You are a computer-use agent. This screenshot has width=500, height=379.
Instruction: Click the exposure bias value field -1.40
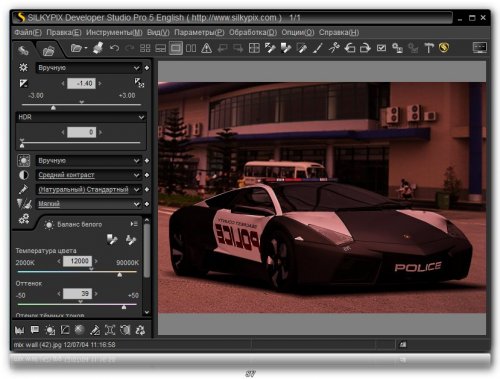81,83
